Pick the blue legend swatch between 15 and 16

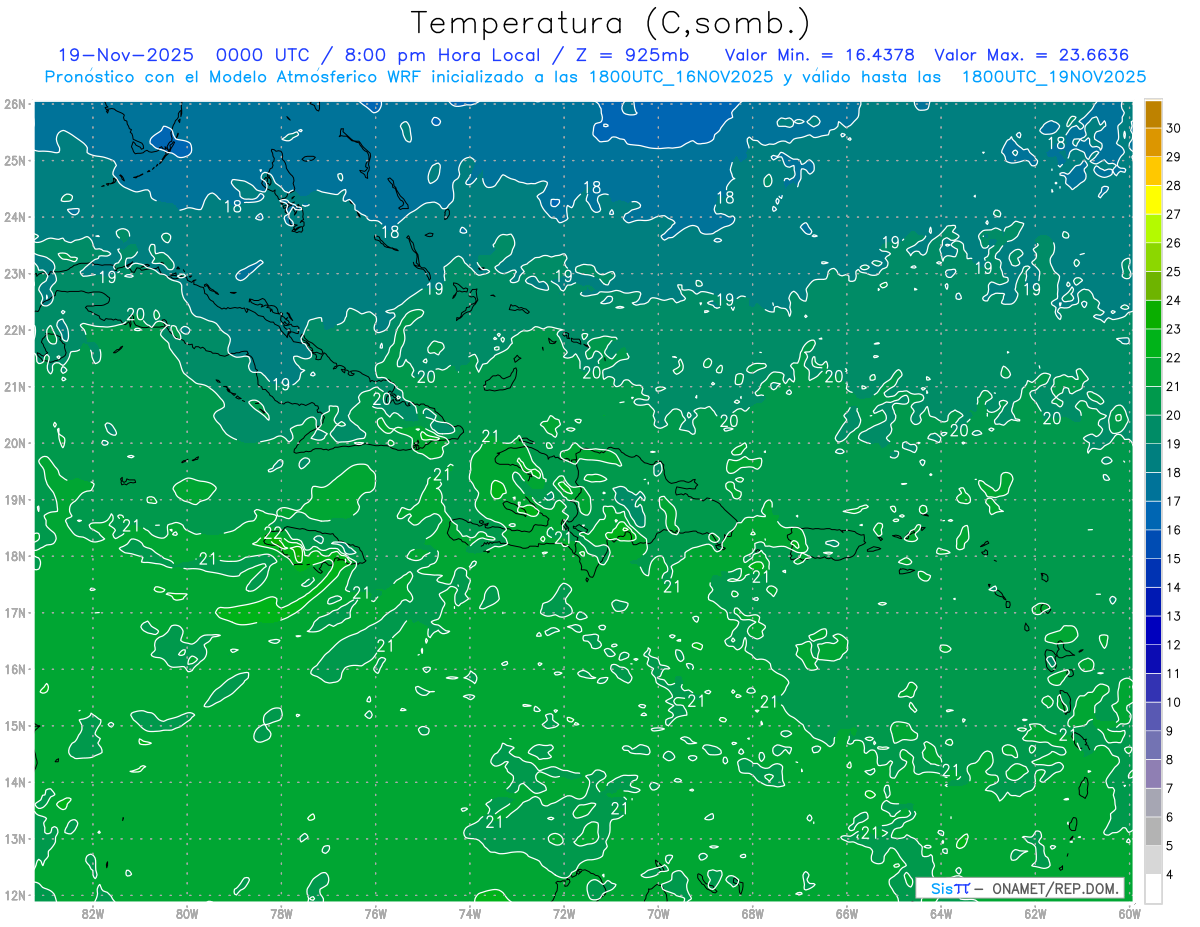[x=1154, y=544]
